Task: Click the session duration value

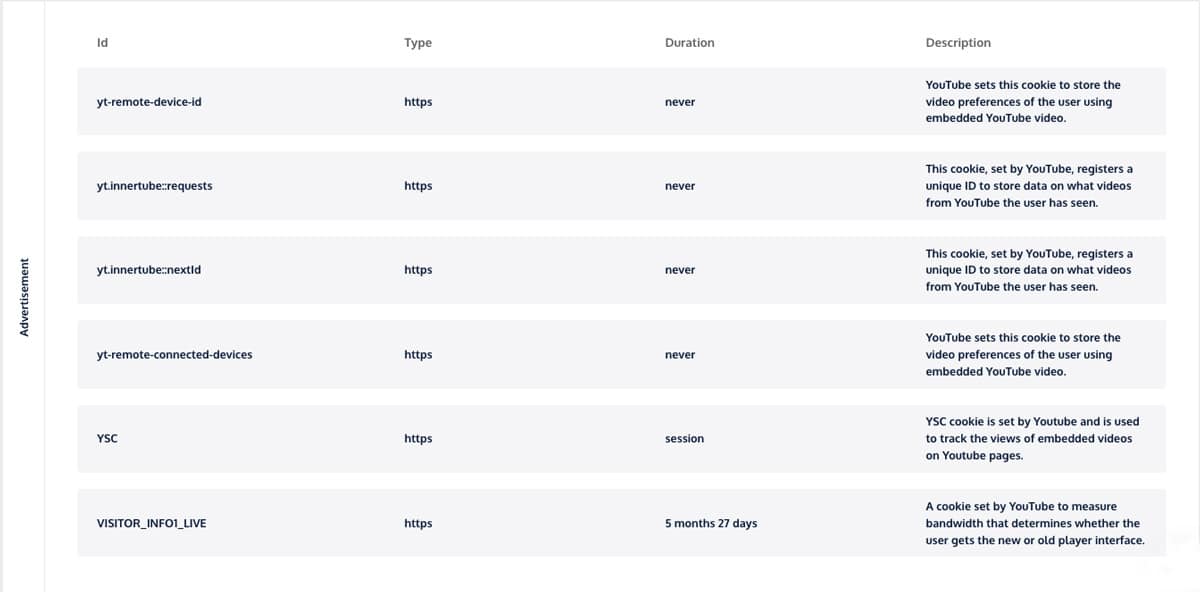Action: click(684, 438)
